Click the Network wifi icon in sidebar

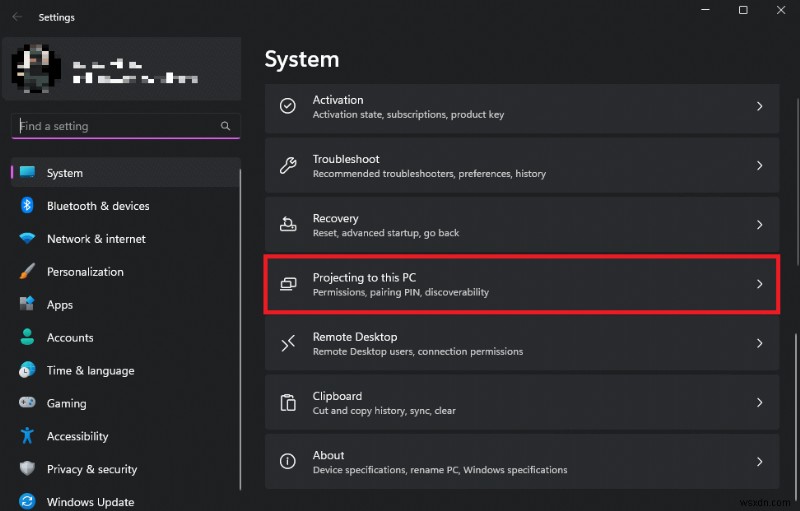tap(27, 238)
